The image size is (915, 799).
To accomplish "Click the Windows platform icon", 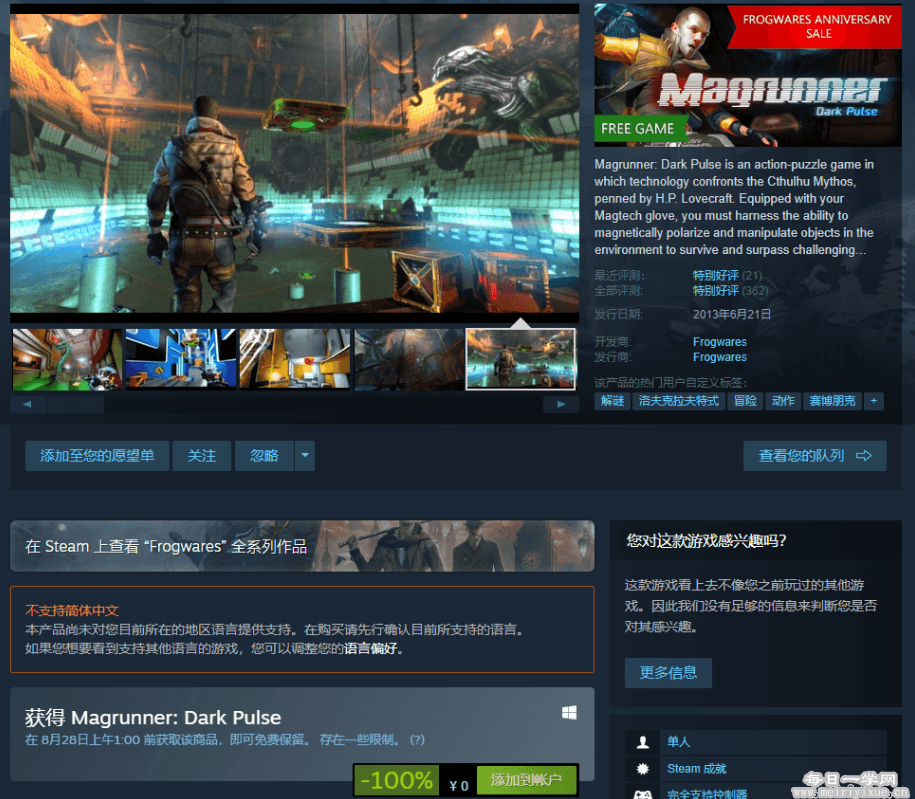I will point(569,713).
